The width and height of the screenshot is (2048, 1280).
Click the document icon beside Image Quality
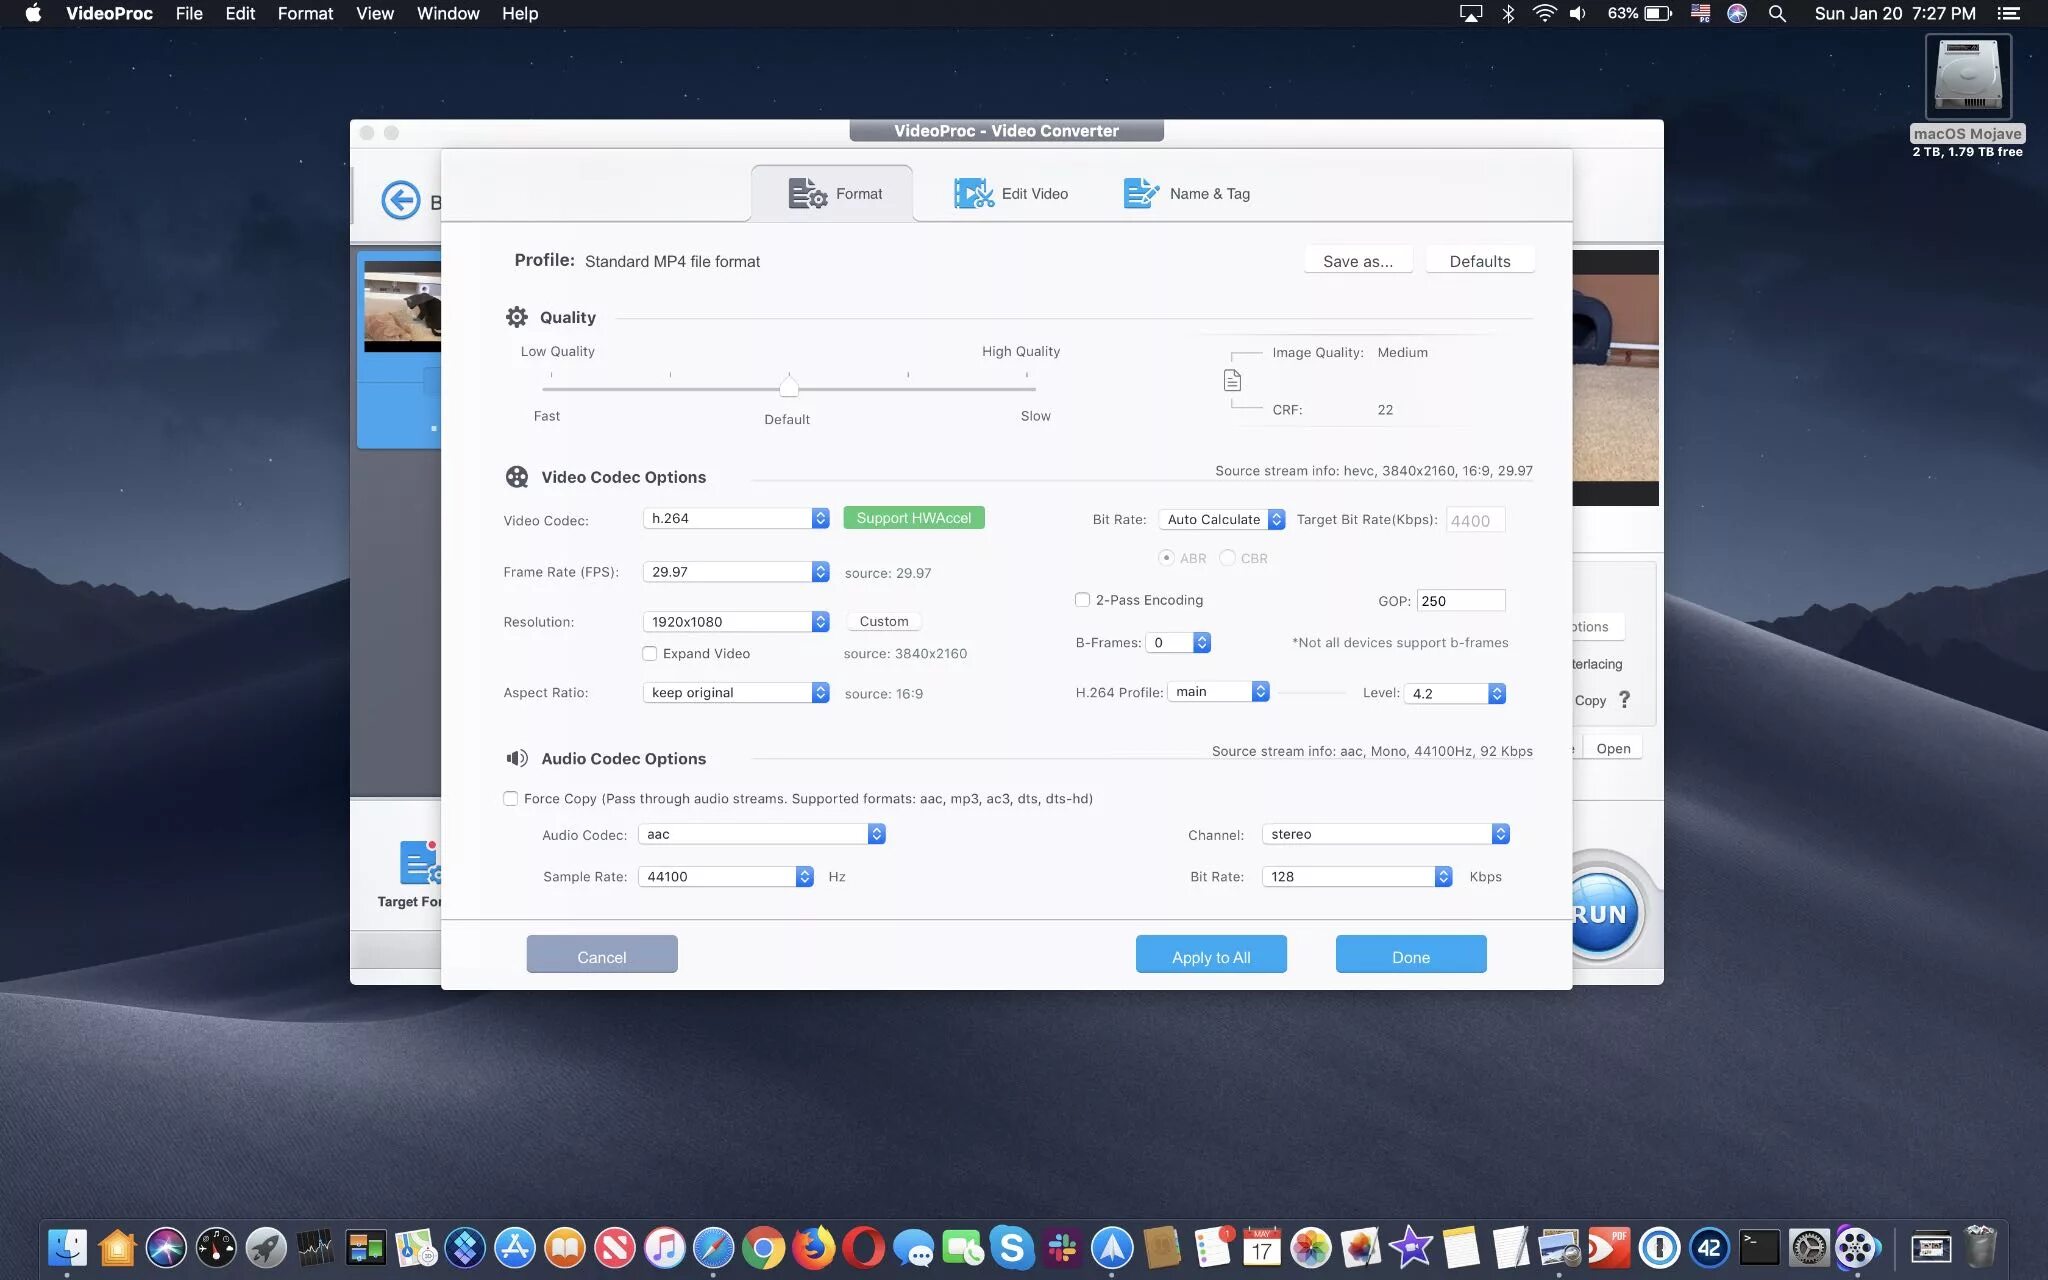1232,380
